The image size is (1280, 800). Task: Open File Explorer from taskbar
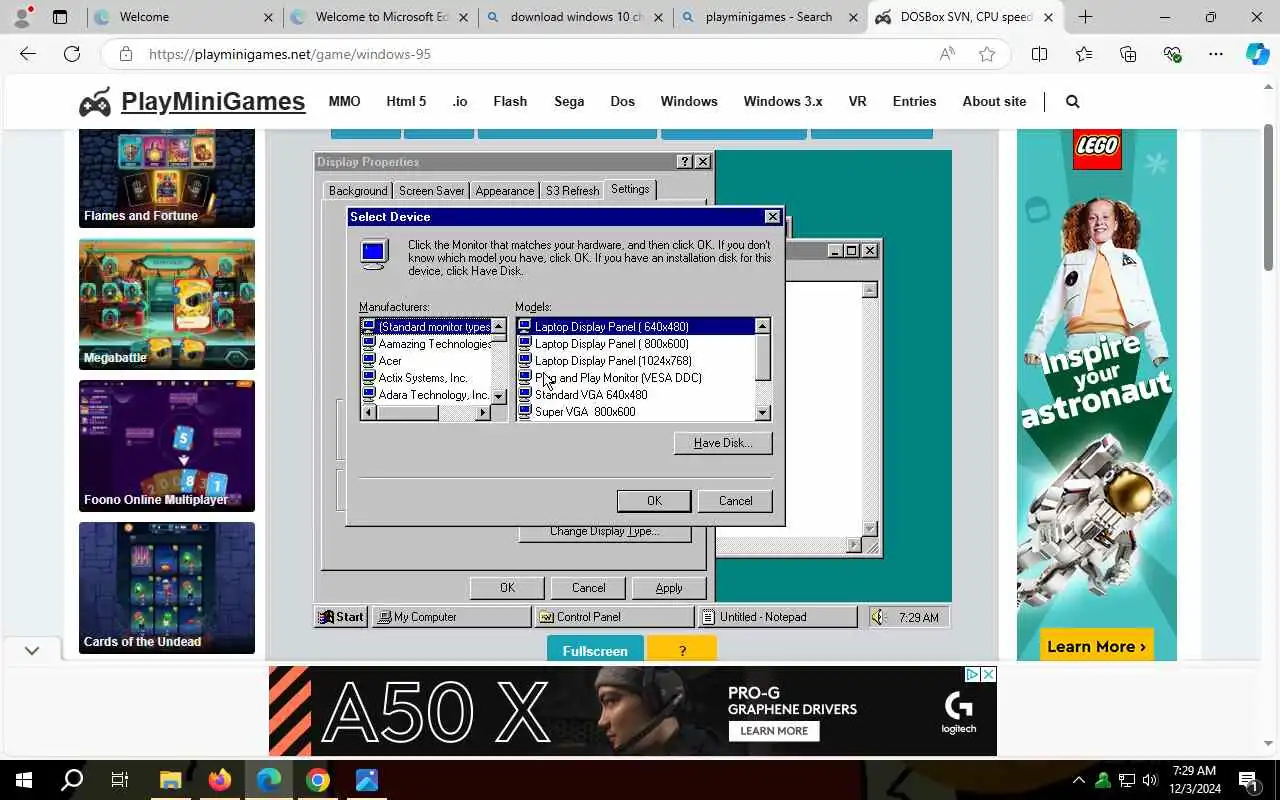(x=170, y=780)
